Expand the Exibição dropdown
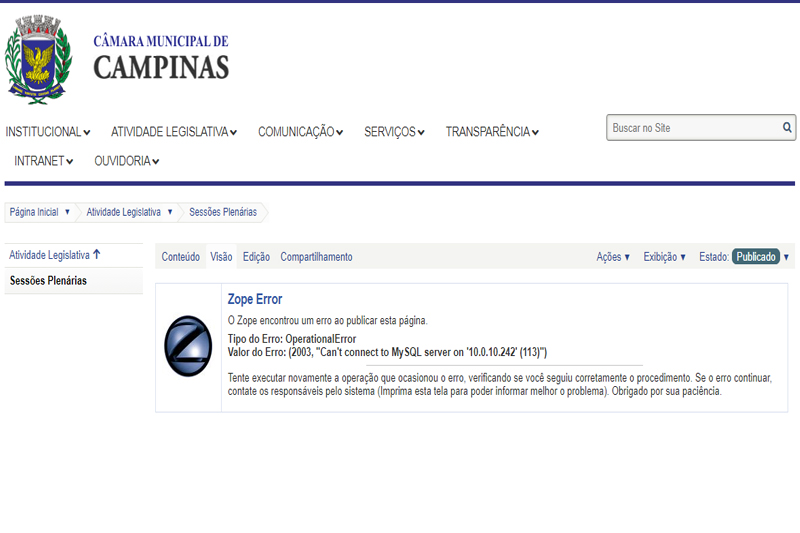This screenshot has width=800, height=533. click(664, 257)
